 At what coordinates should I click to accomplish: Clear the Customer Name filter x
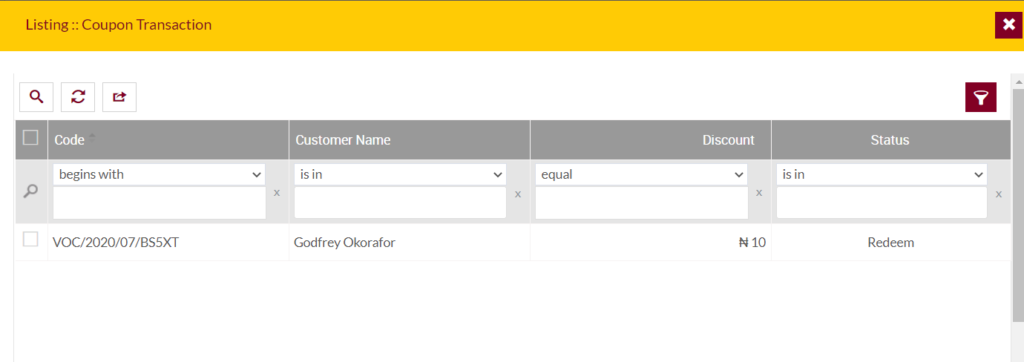coord(518,193)
